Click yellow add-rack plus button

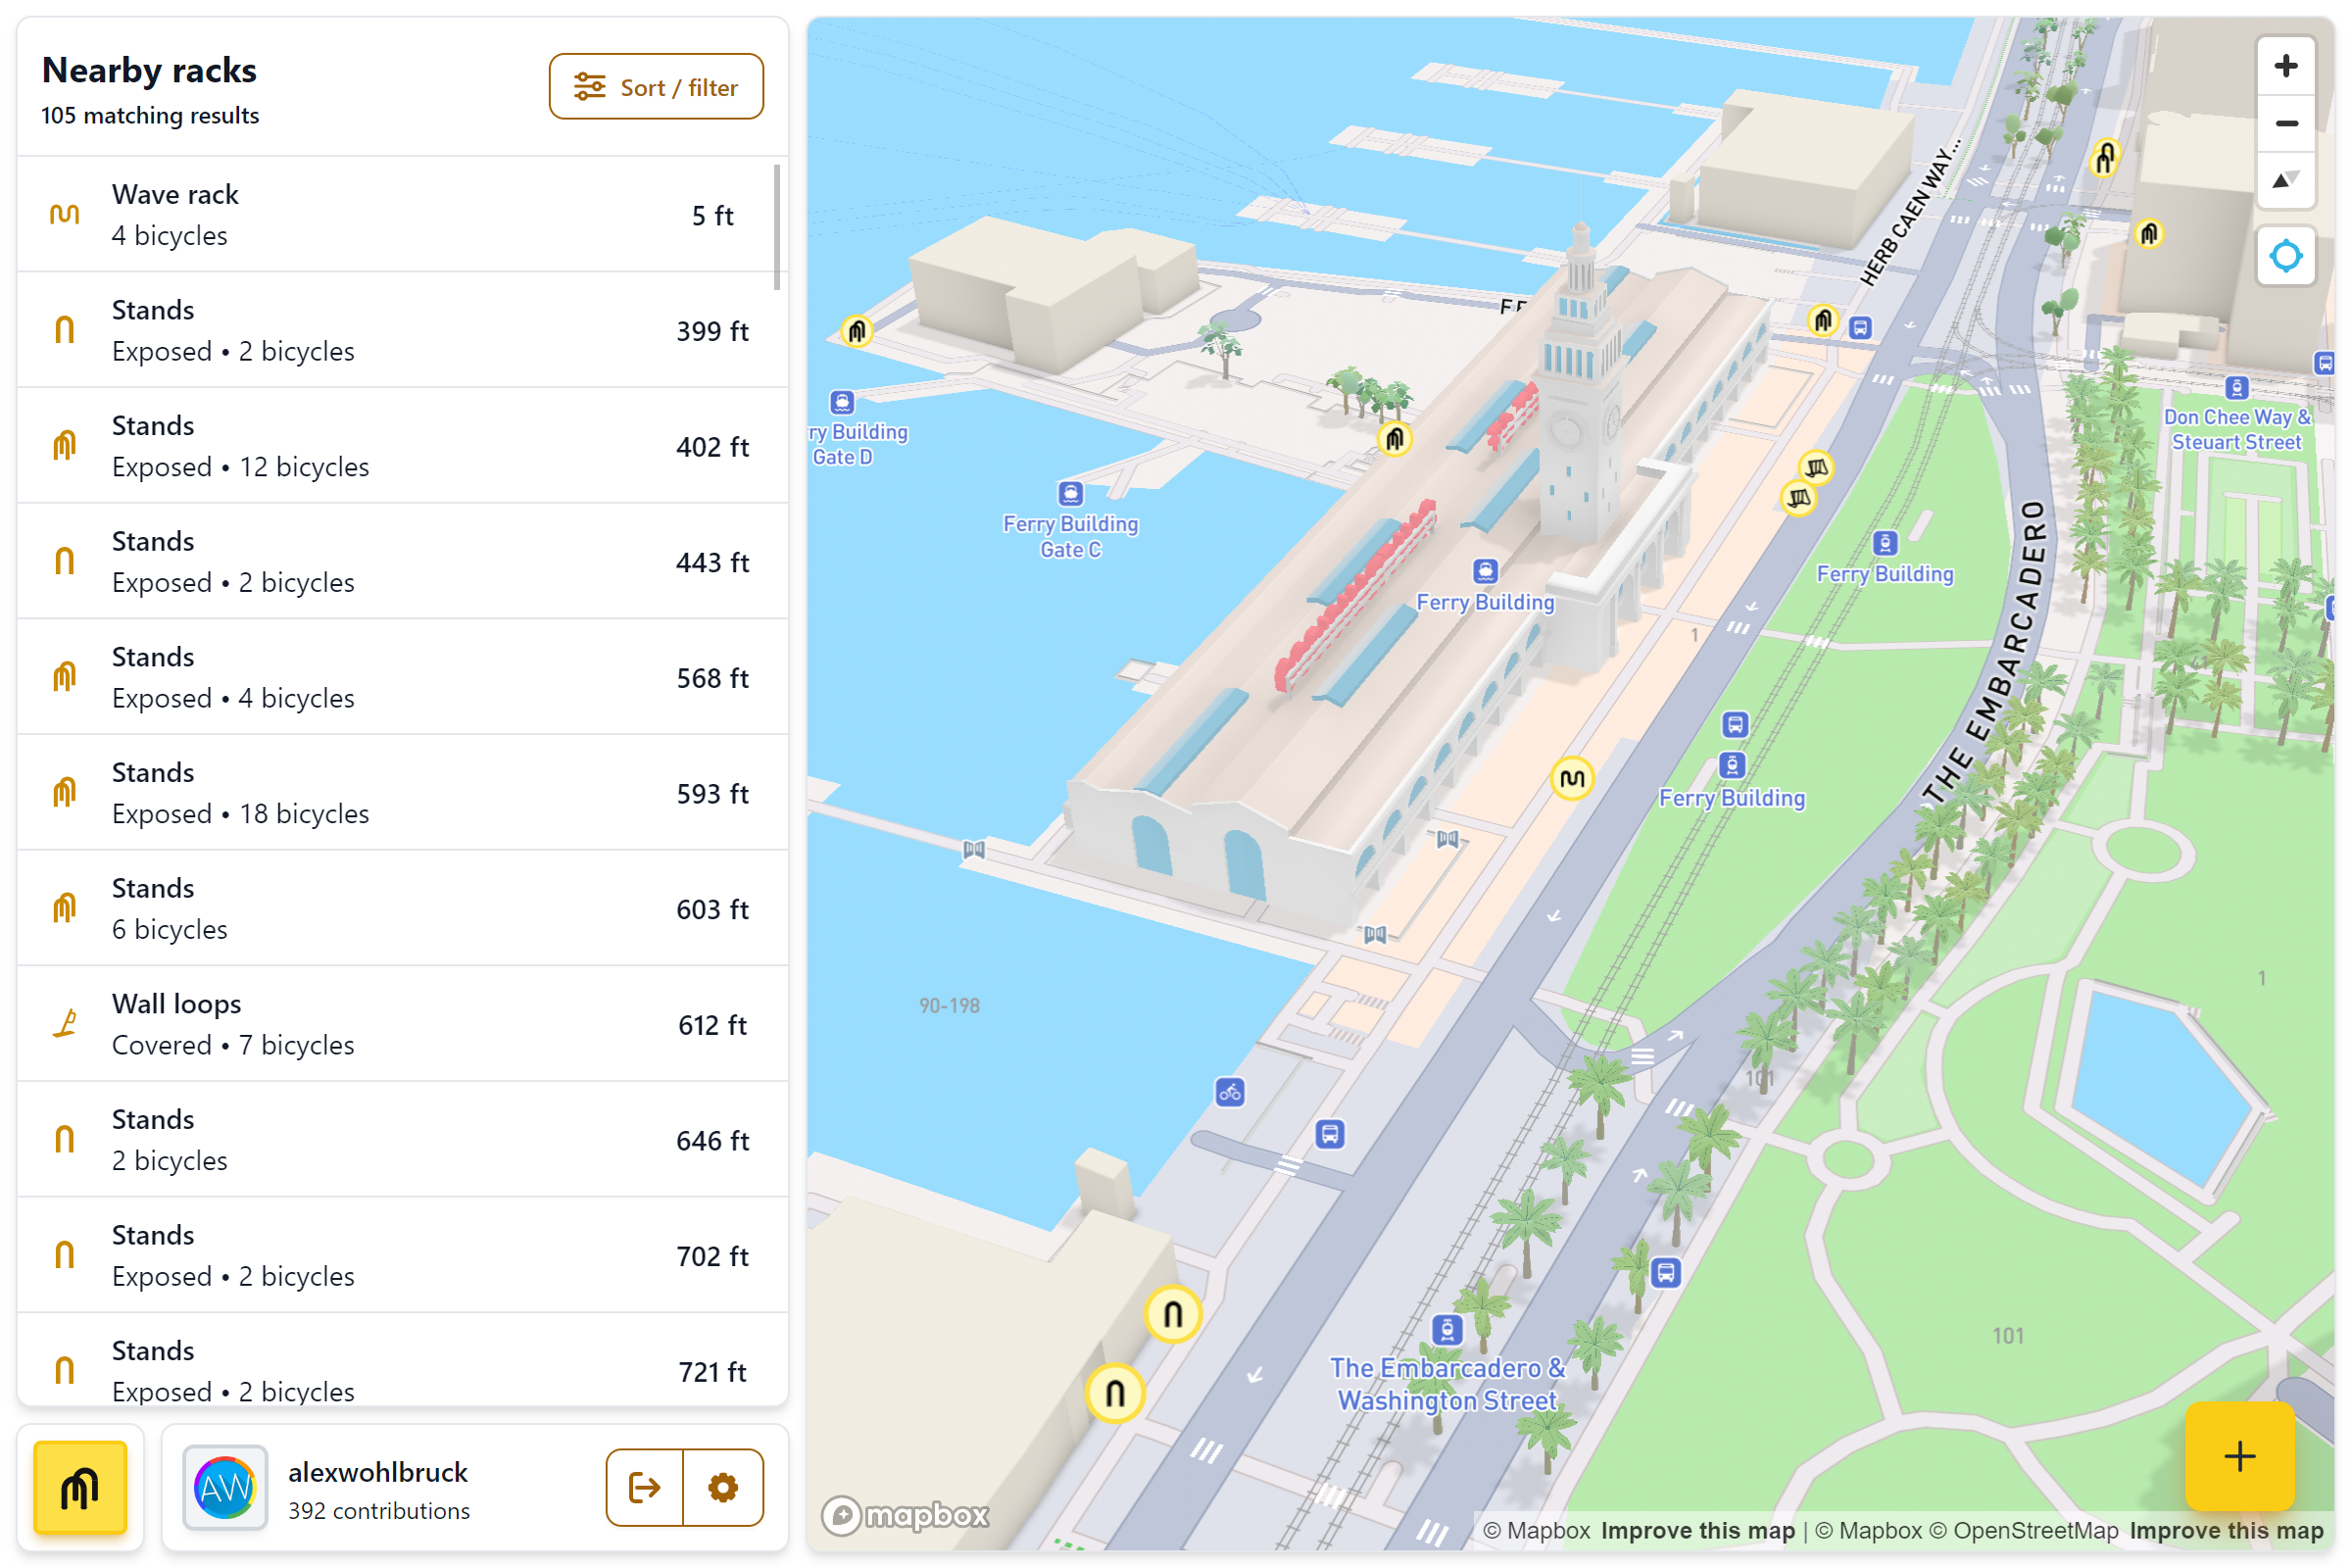(x=2239, y=1455)
